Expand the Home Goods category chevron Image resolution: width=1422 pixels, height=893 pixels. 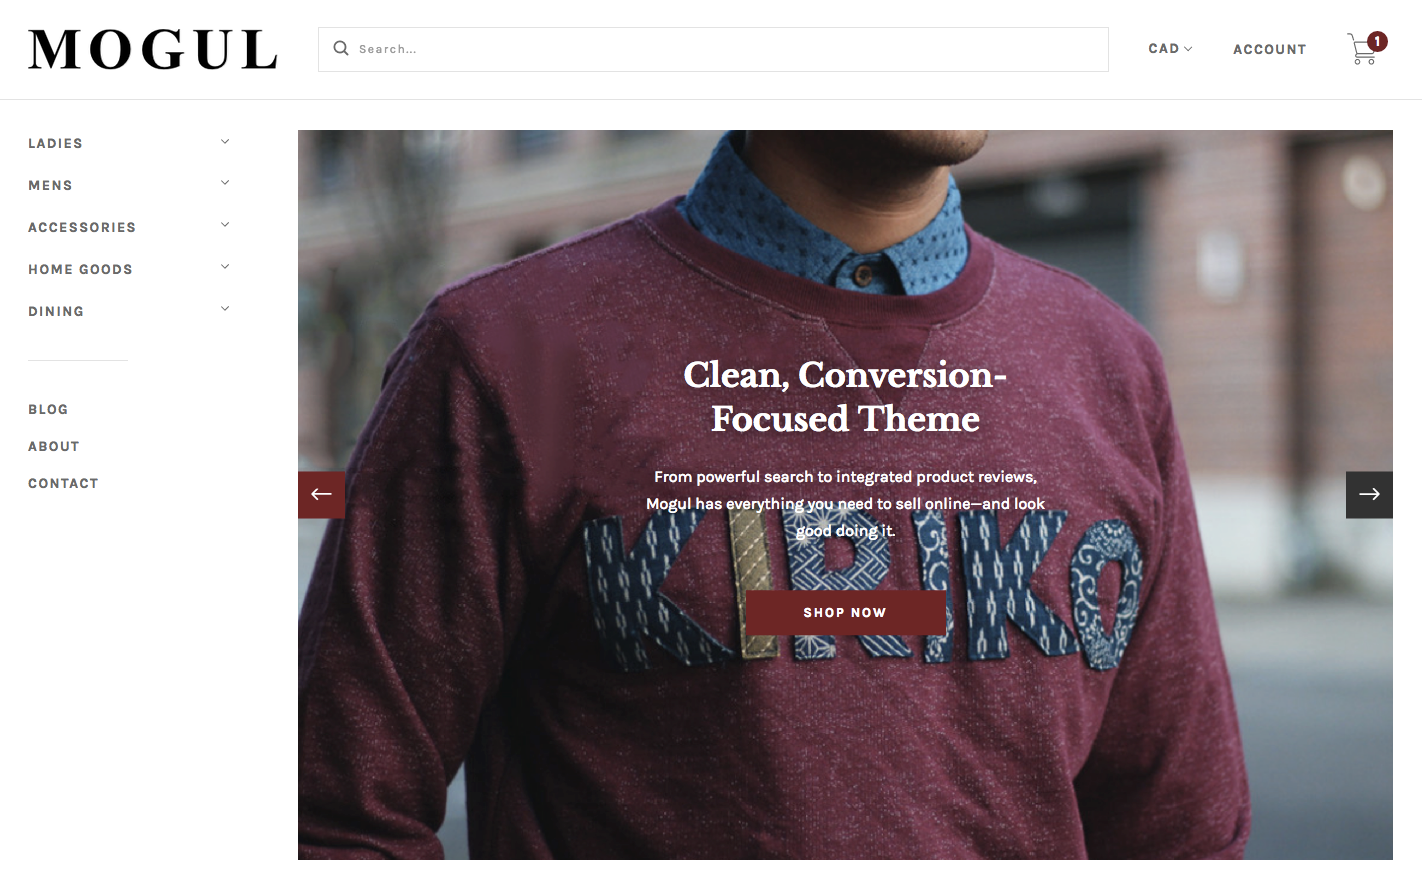(225, 267)
